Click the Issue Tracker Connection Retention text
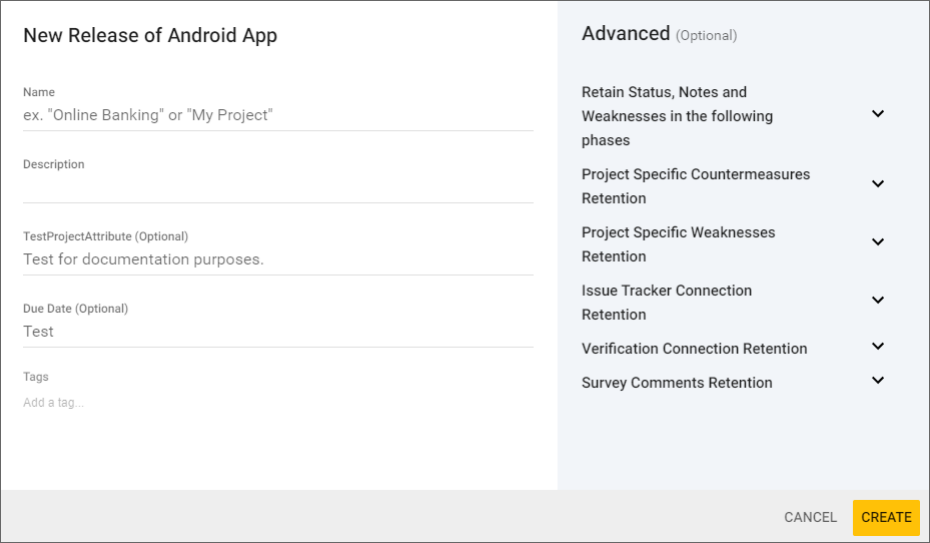The width and height of the screenshot is (930, 543). coord(666,302)
